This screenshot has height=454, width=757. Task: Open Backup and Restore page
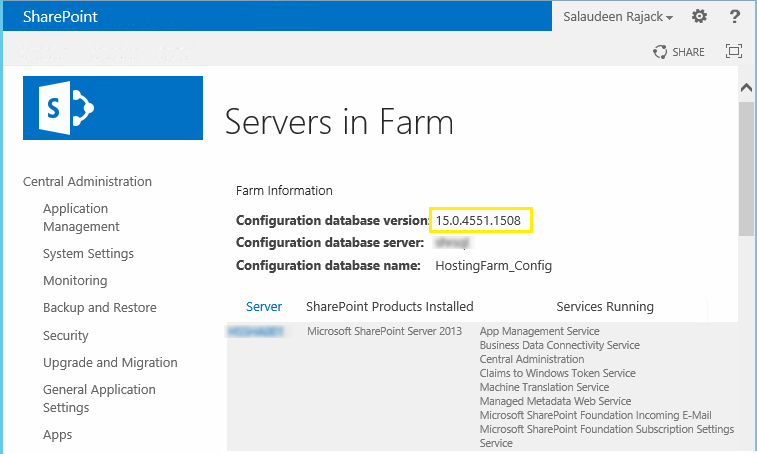(x=100, y=308)
